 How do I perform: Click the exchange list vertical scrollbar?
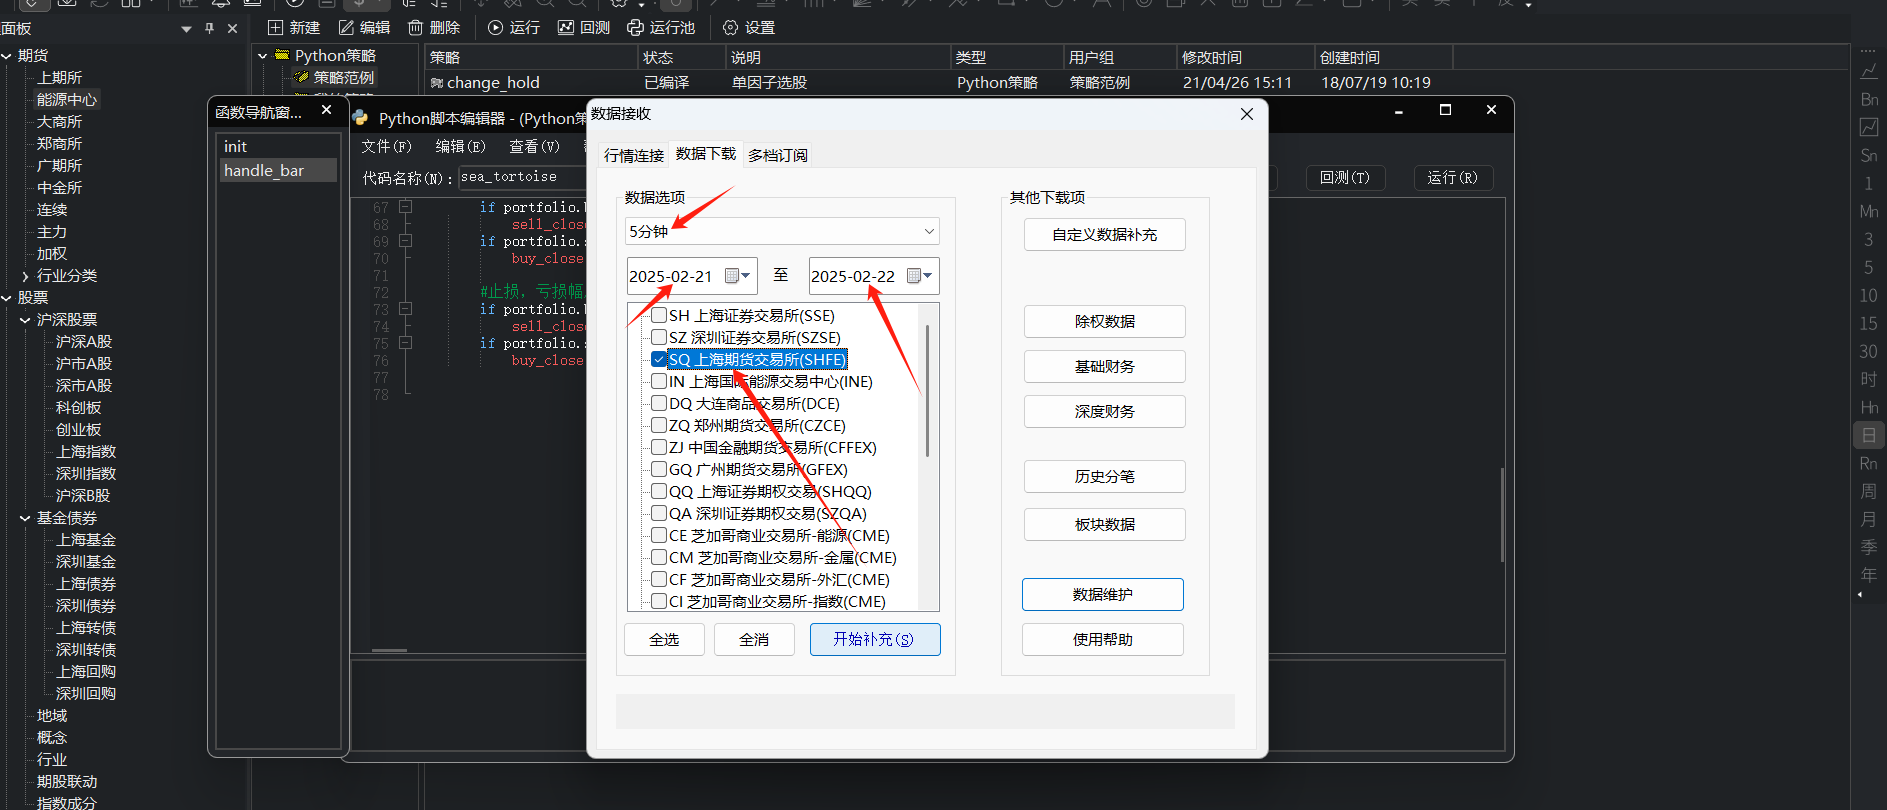[x=929, y=390]
